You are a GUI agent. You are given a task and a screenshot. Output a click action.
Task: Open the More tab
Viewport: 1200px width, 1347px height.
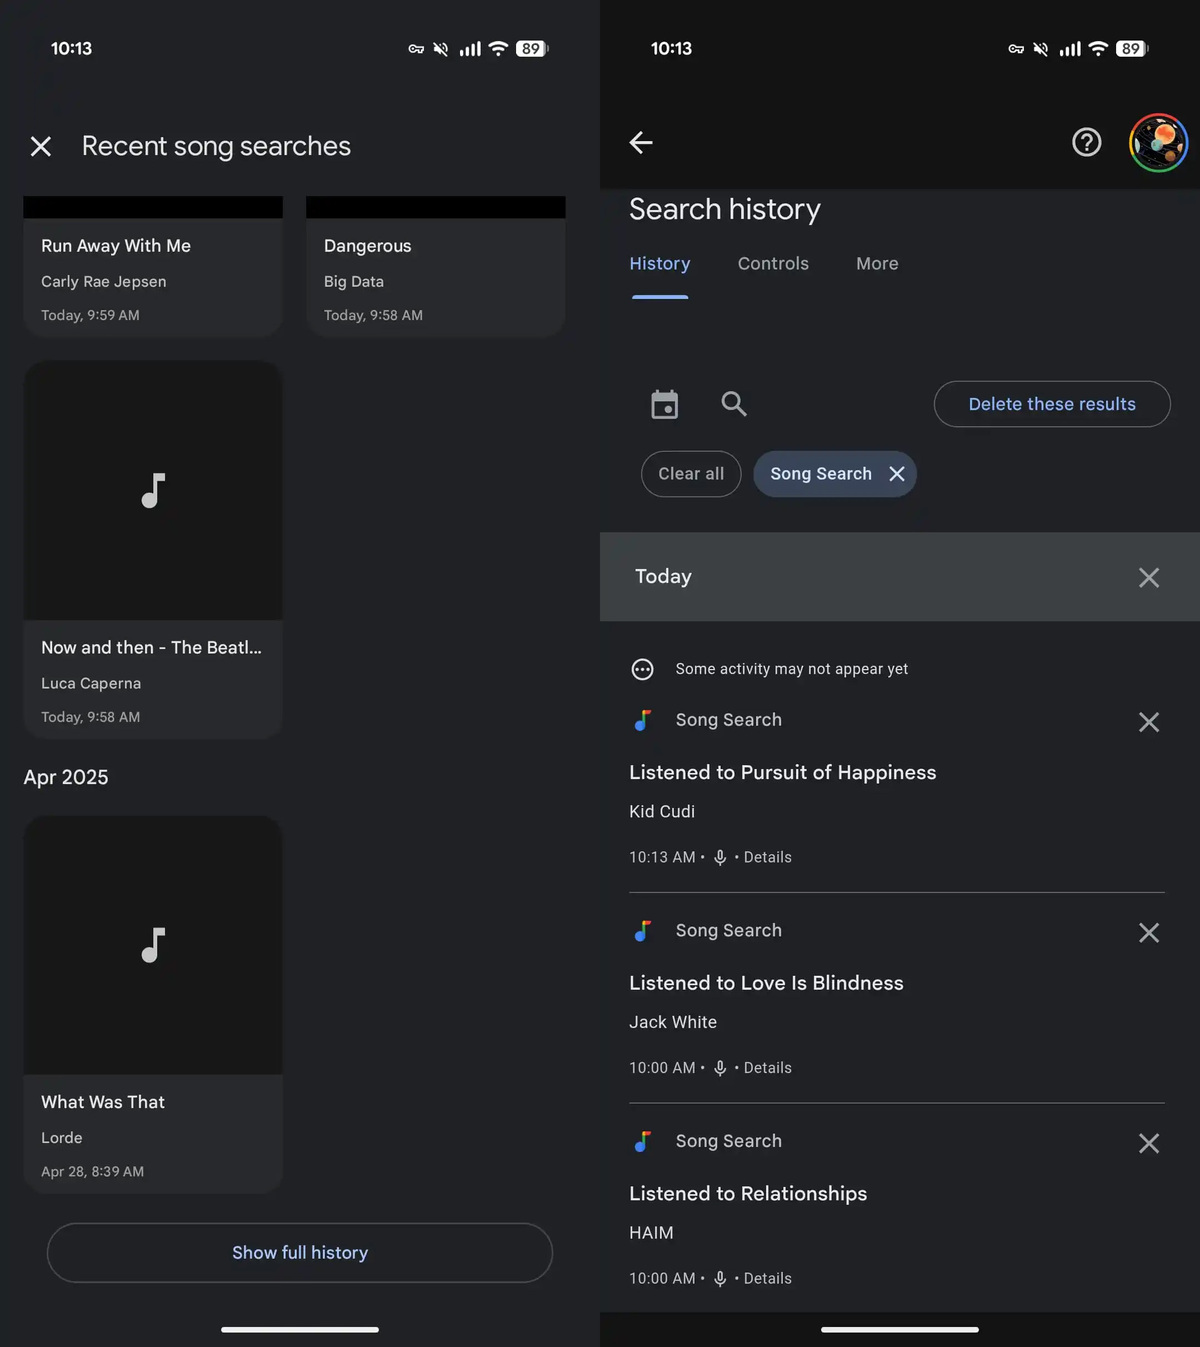point(877,264)
